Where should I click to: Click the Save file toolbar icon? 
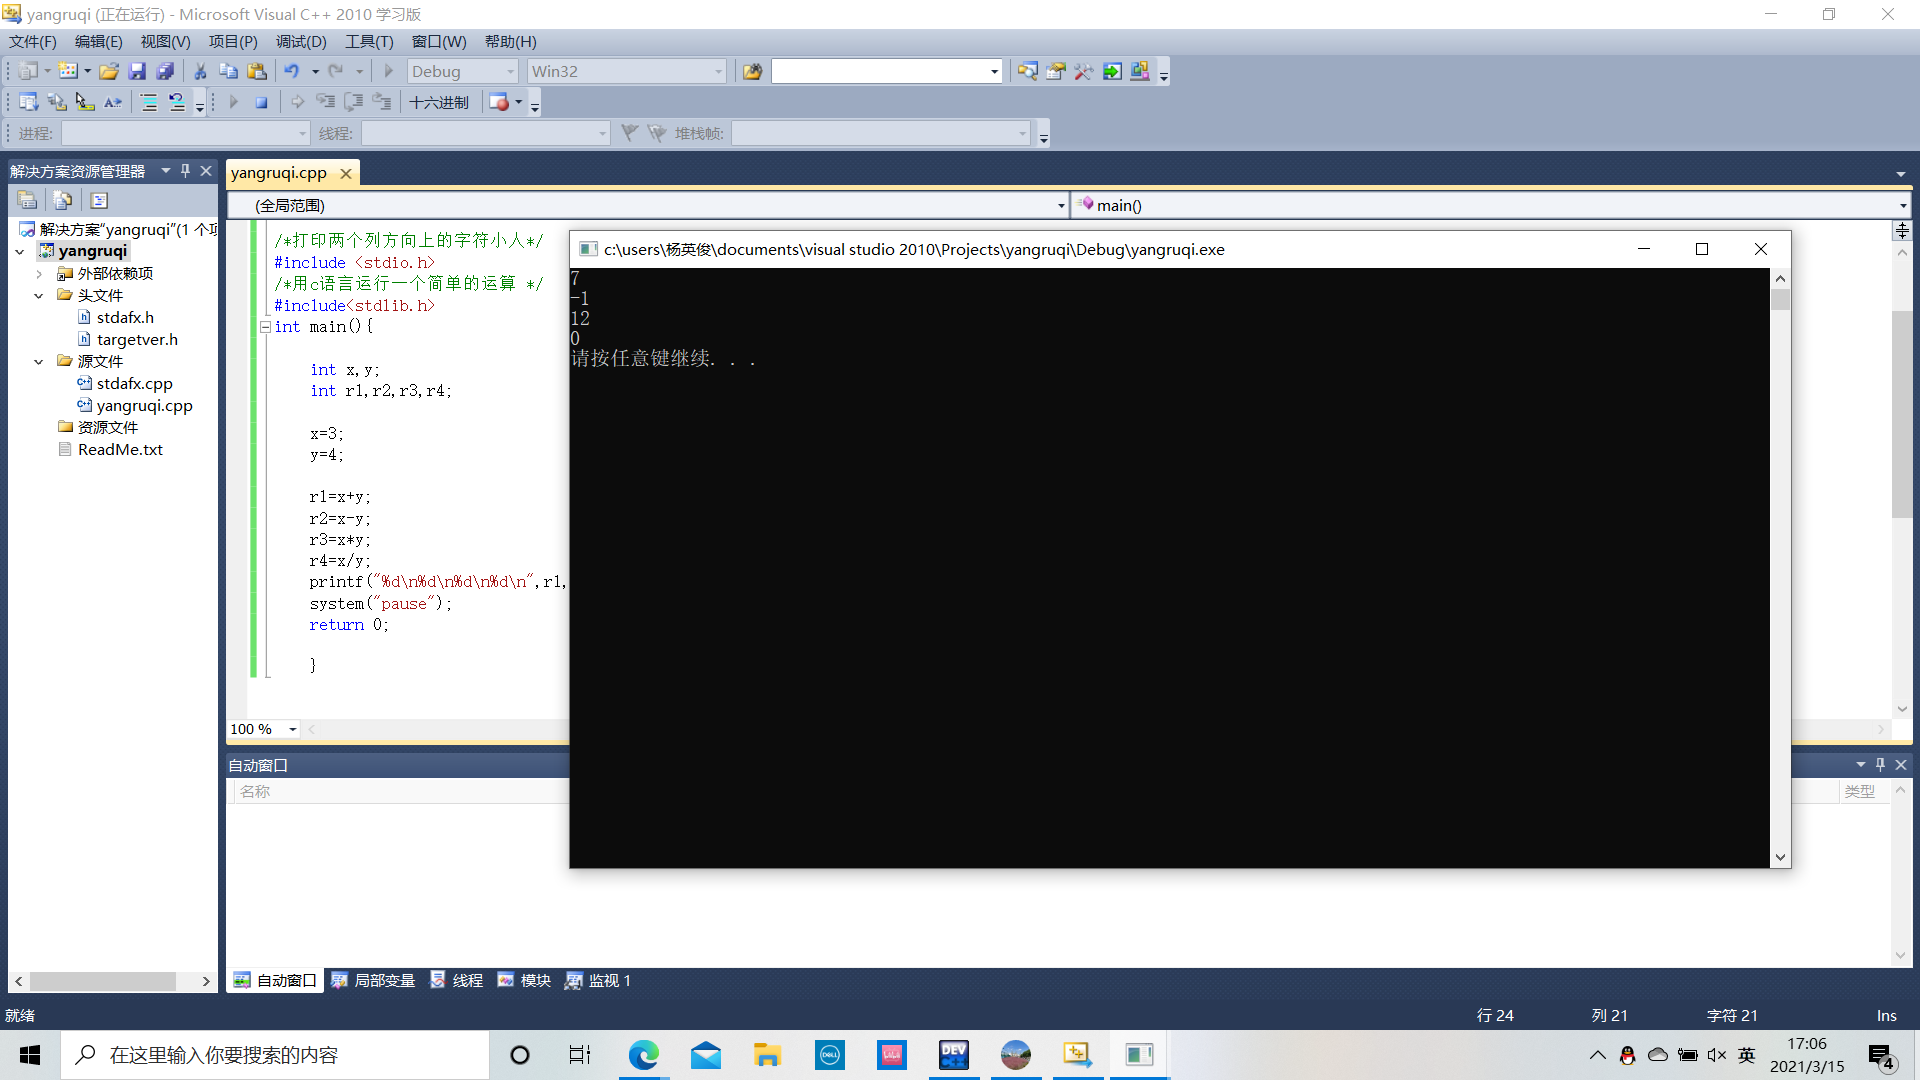[x=137, y=71]
